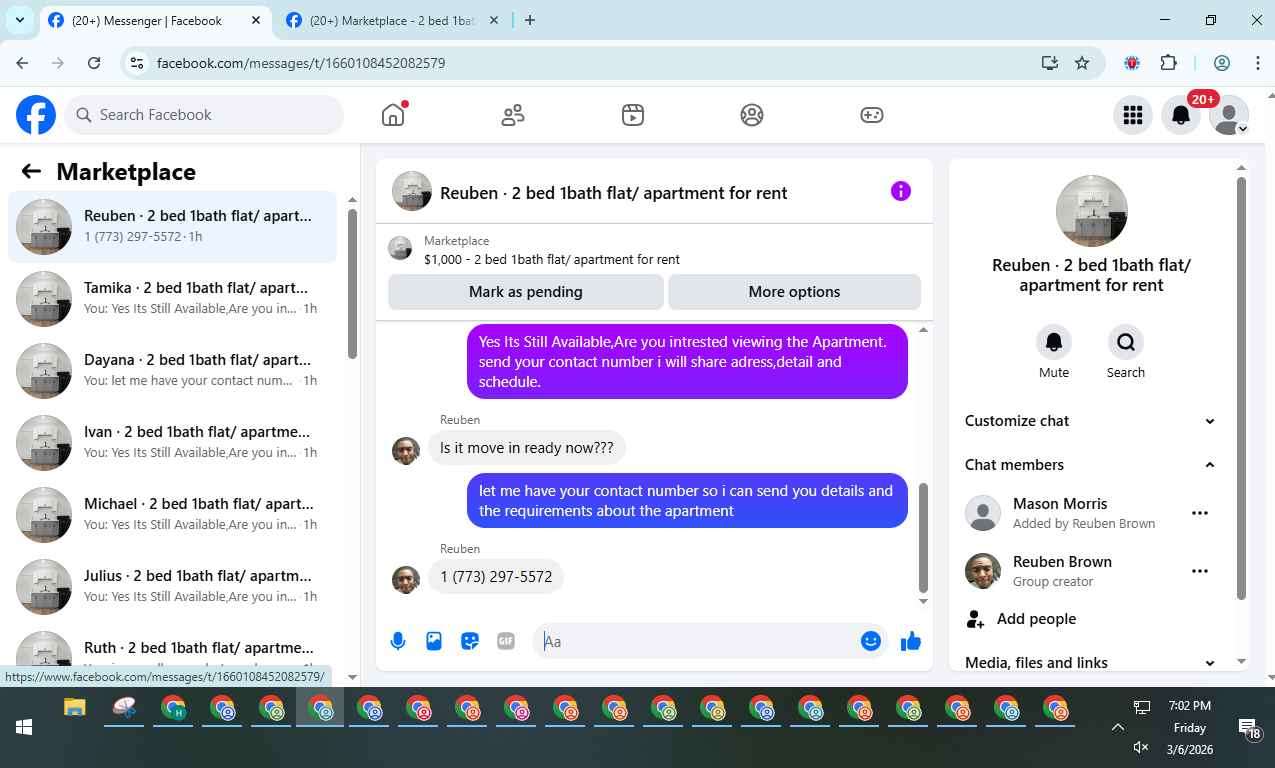
Task: Open Reuben conversation in the list
Action: (x=172, y=227)
